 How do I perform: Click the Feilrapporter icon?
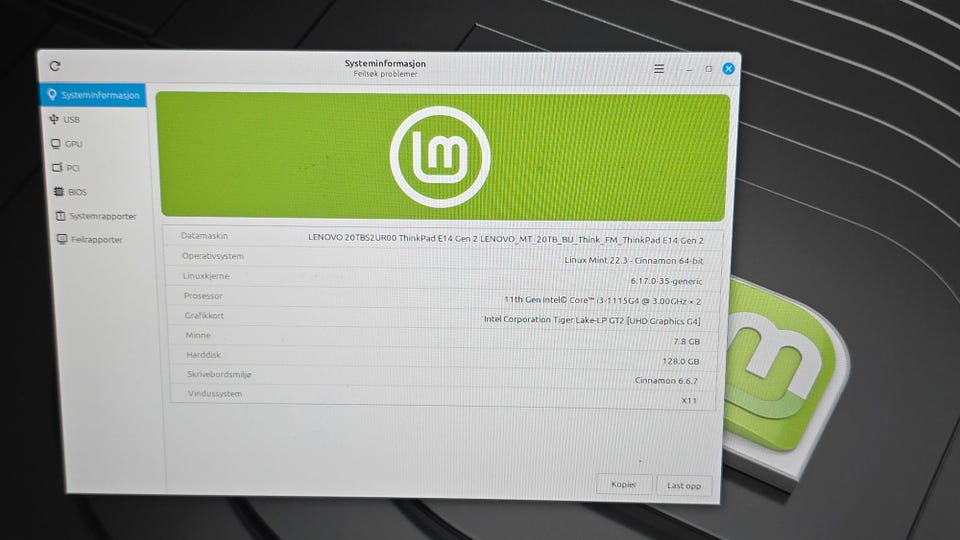click(62, 239)
